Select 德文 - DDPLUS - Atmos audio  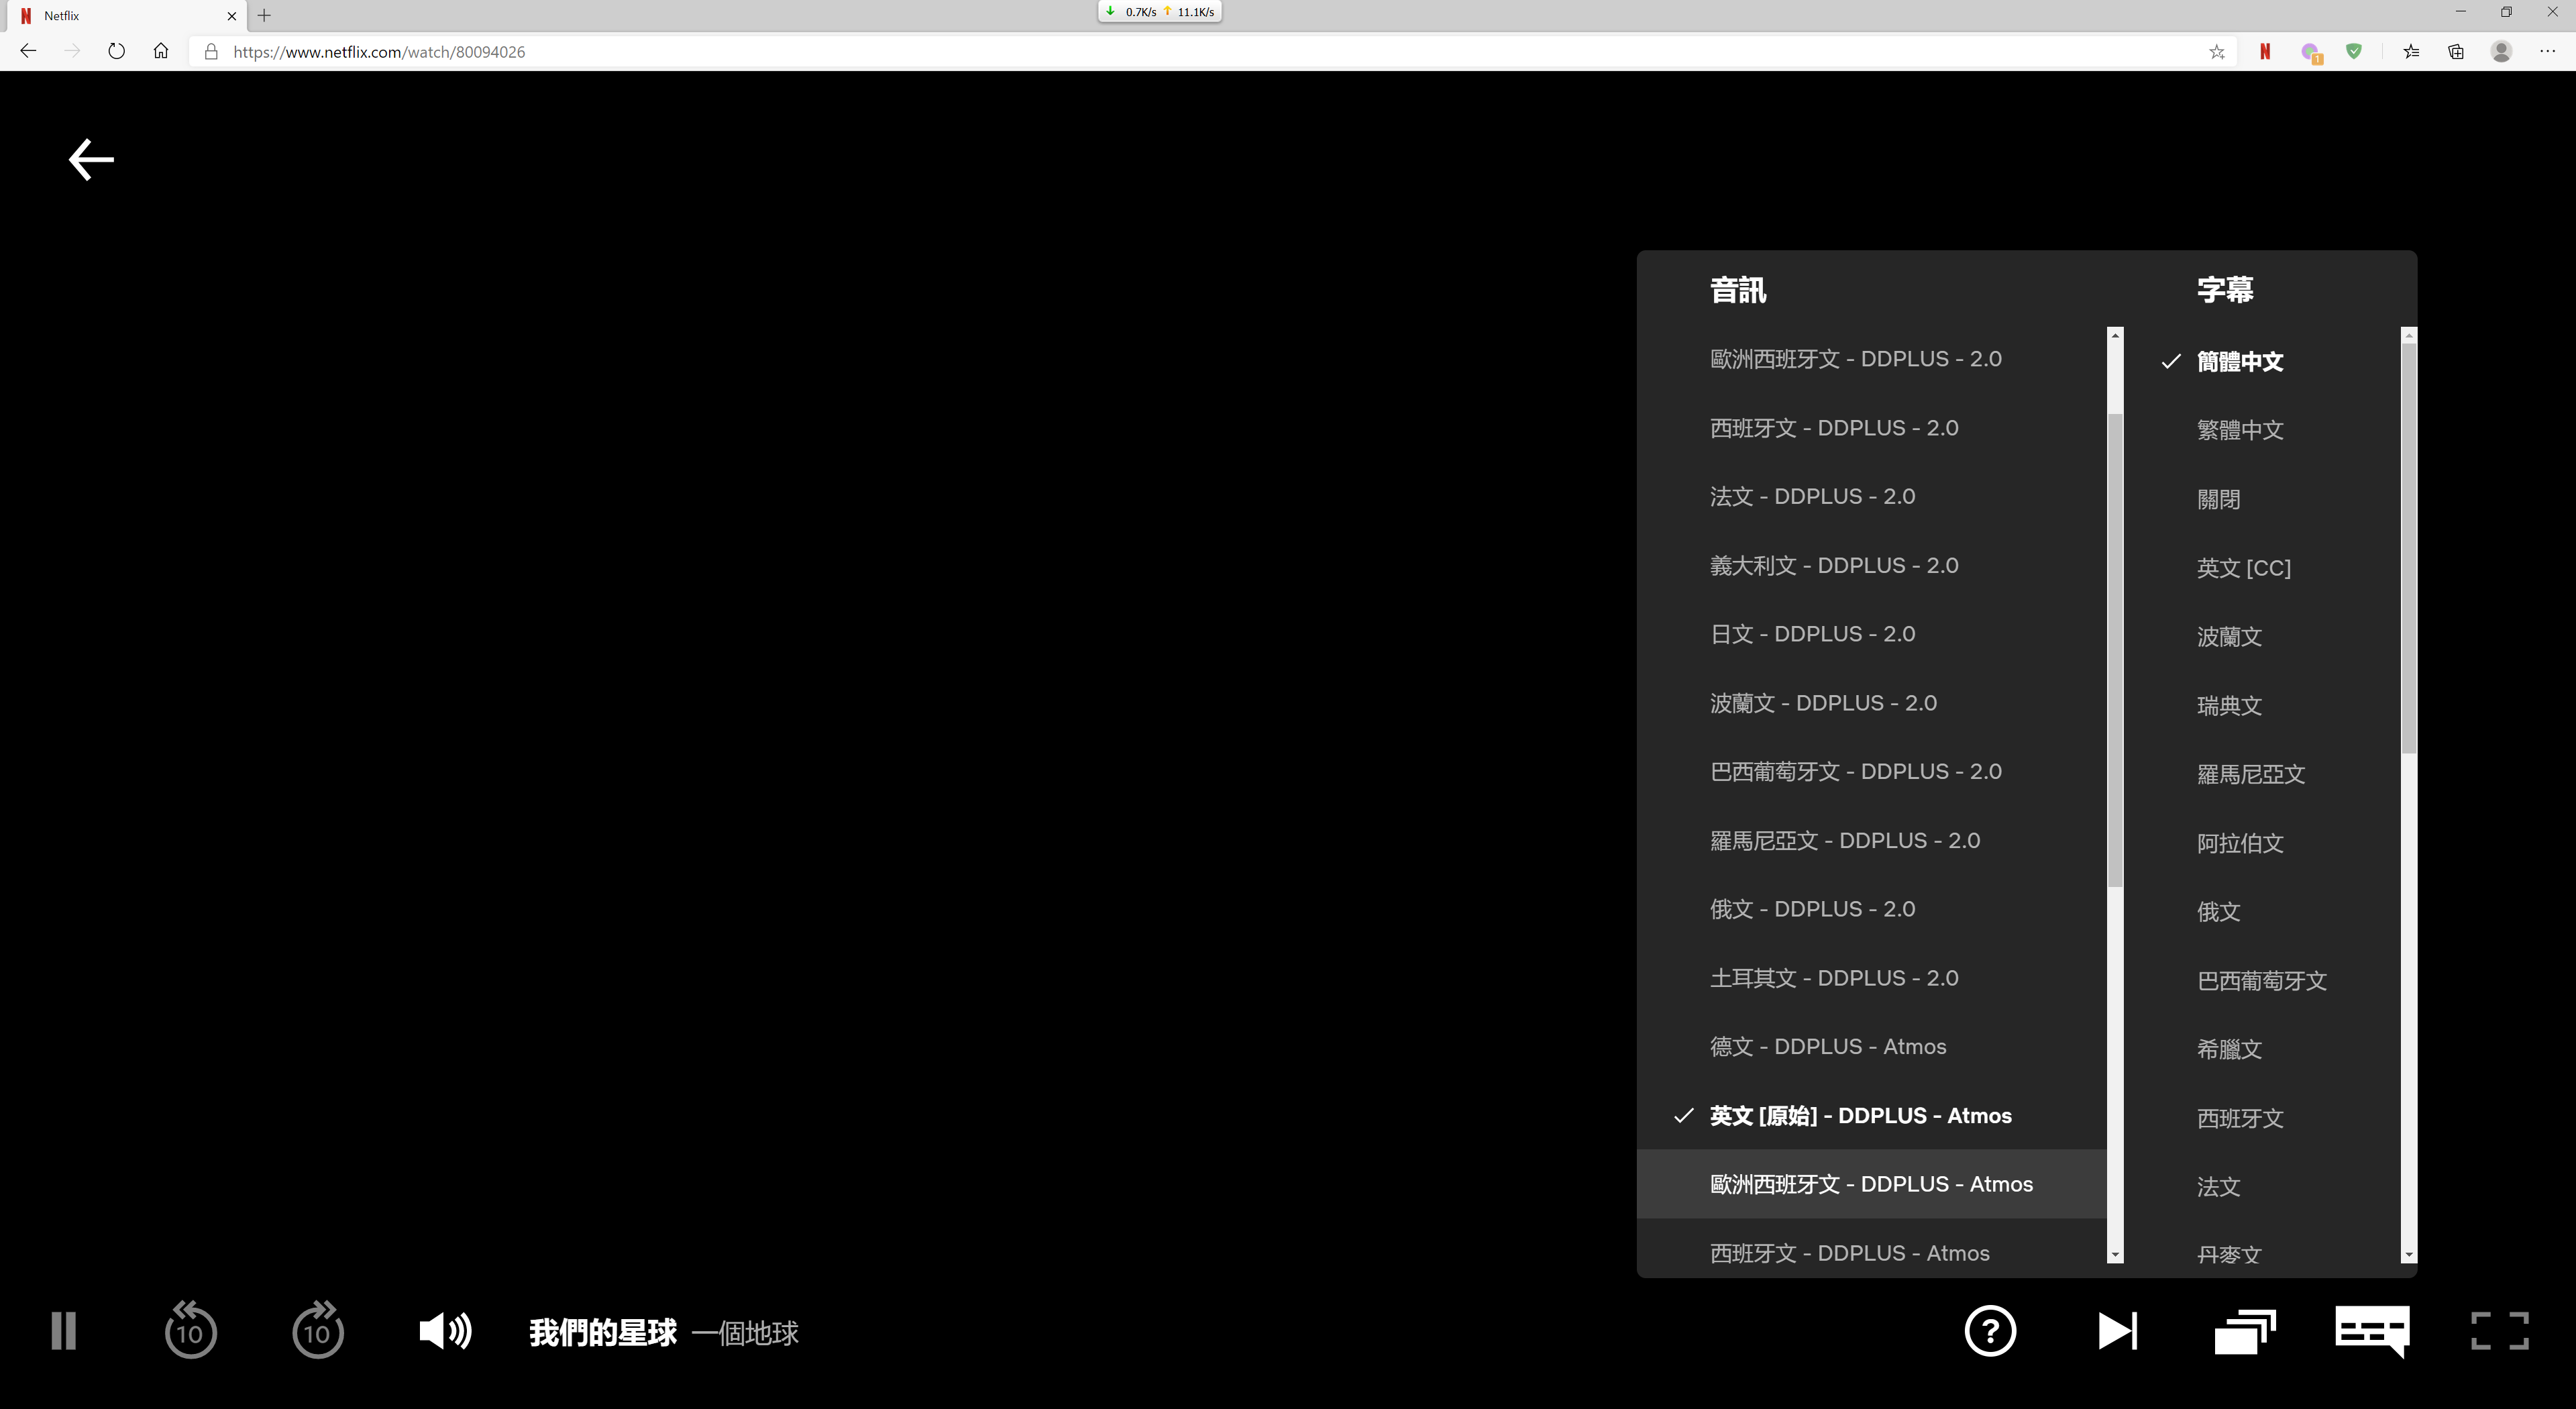tap(1827, 1047)
